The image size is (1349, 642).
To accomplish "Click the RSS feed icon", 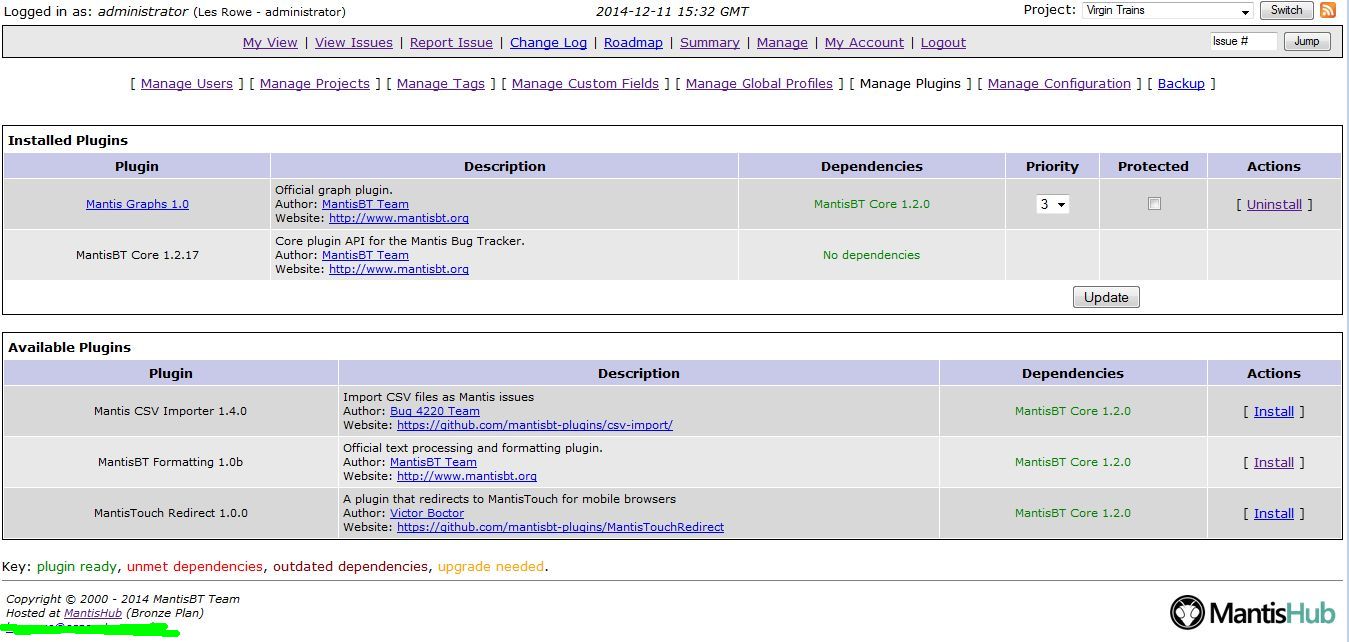I will tap(1328, 11).
